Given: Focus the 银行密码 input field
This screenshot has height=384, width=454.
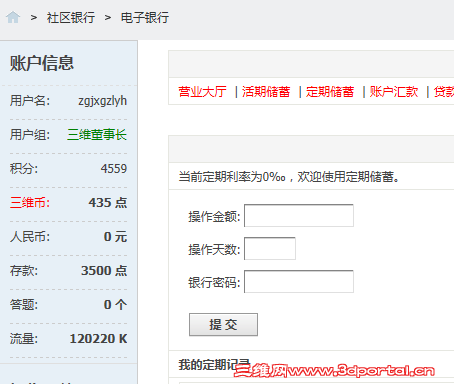Looking at the screenshot, I should click(x=299, y=282).
